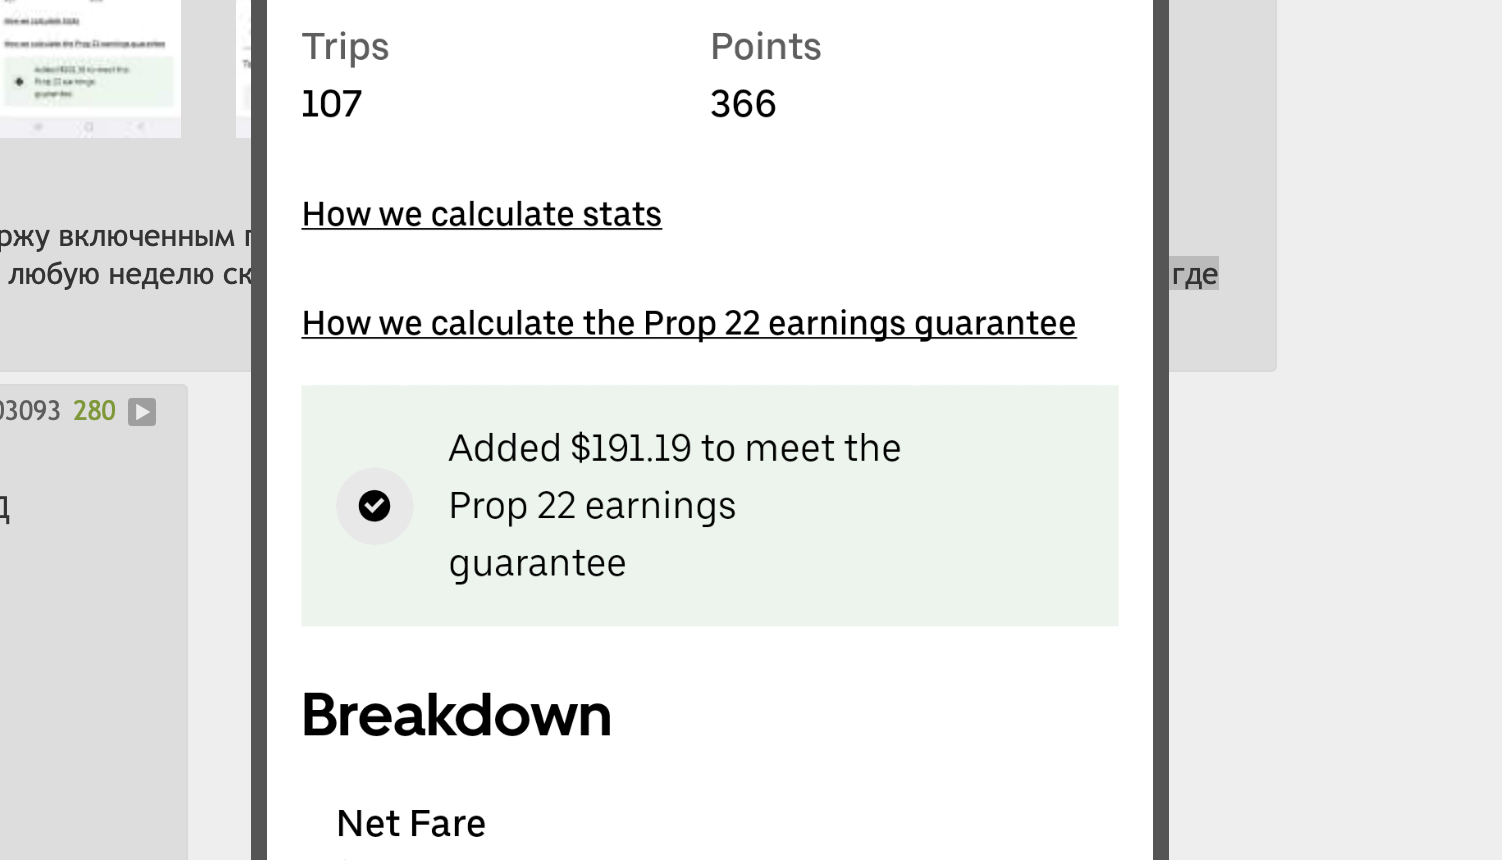This screenshot has height=860, width=1502.
Task: Click the Trips label
Action: 345,47
